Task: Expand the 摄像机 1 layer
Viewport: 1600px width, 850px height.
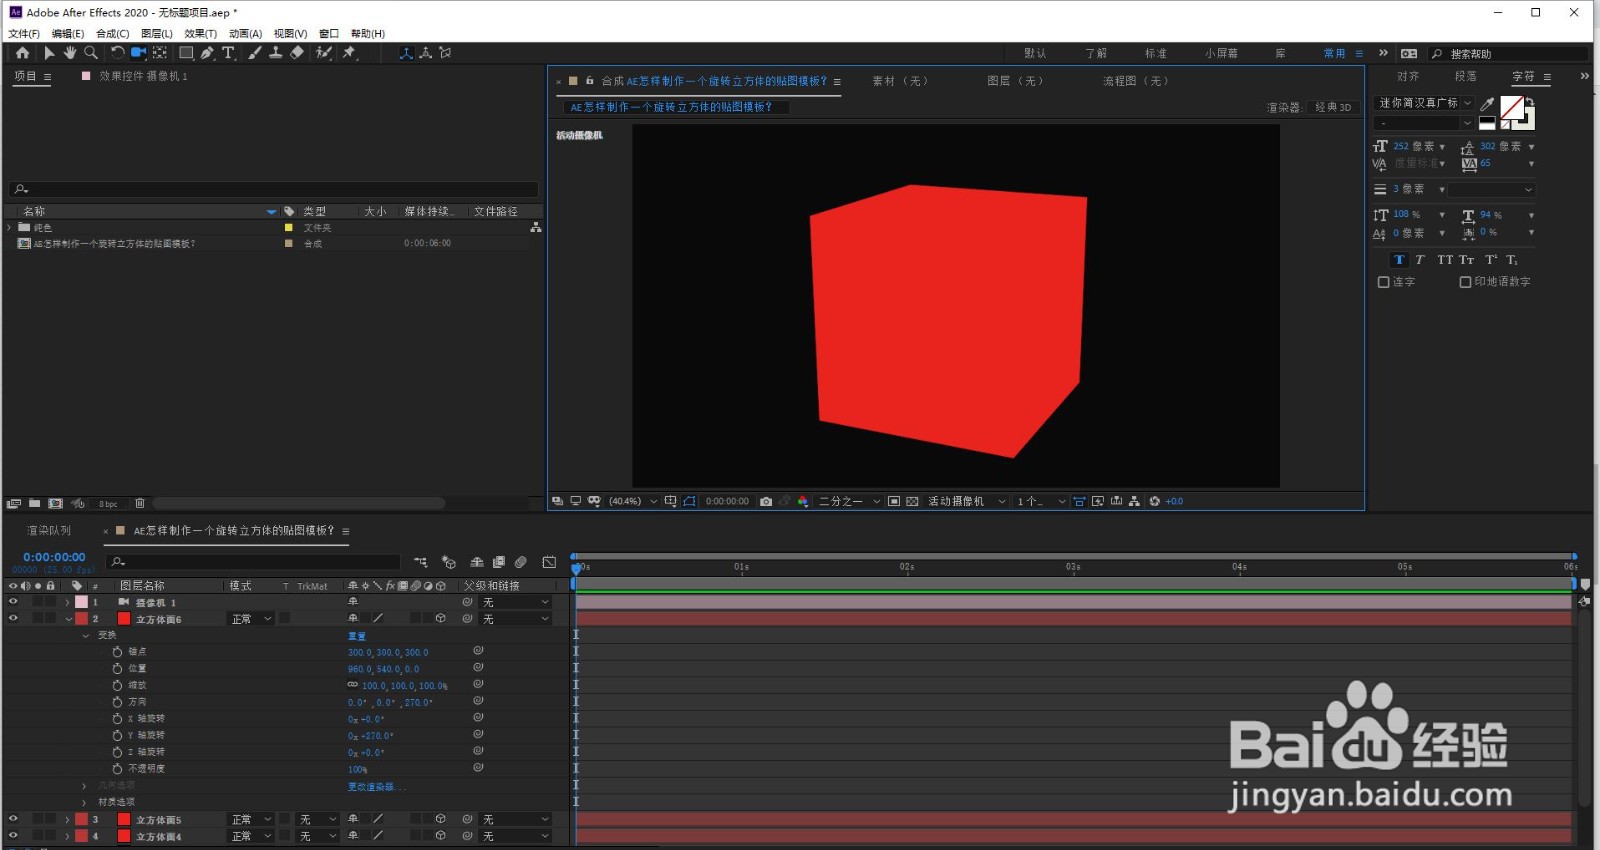Action: [68, 602]
